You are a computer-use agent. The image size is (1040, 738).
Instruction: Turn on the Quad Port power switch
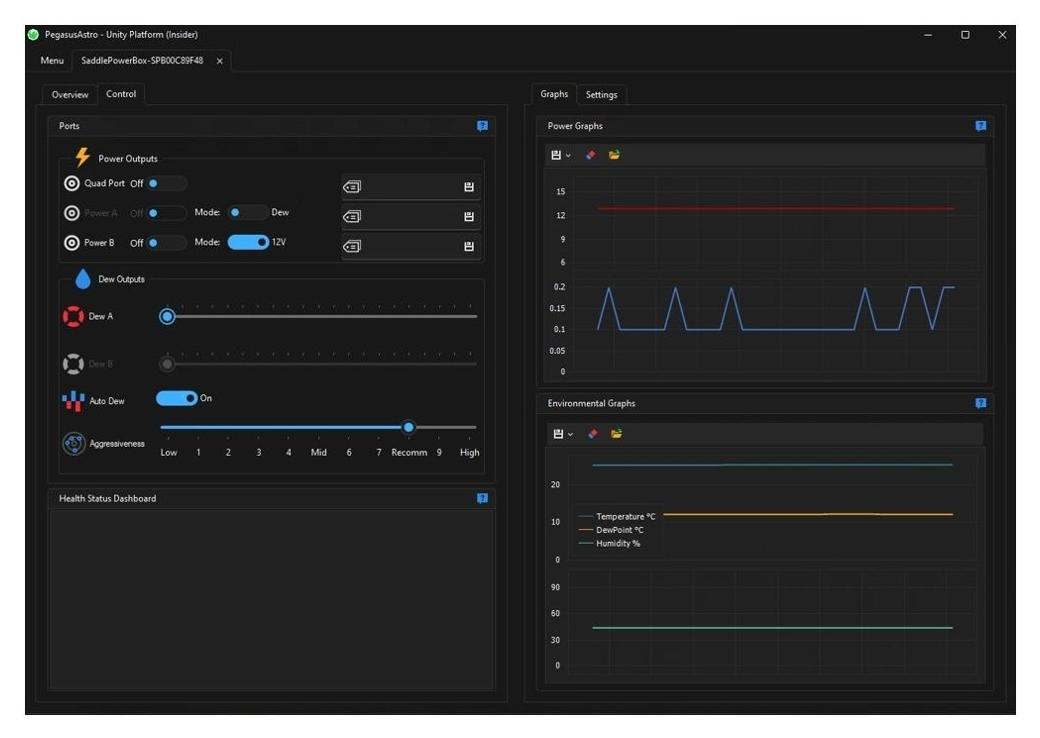coord(166,183)
